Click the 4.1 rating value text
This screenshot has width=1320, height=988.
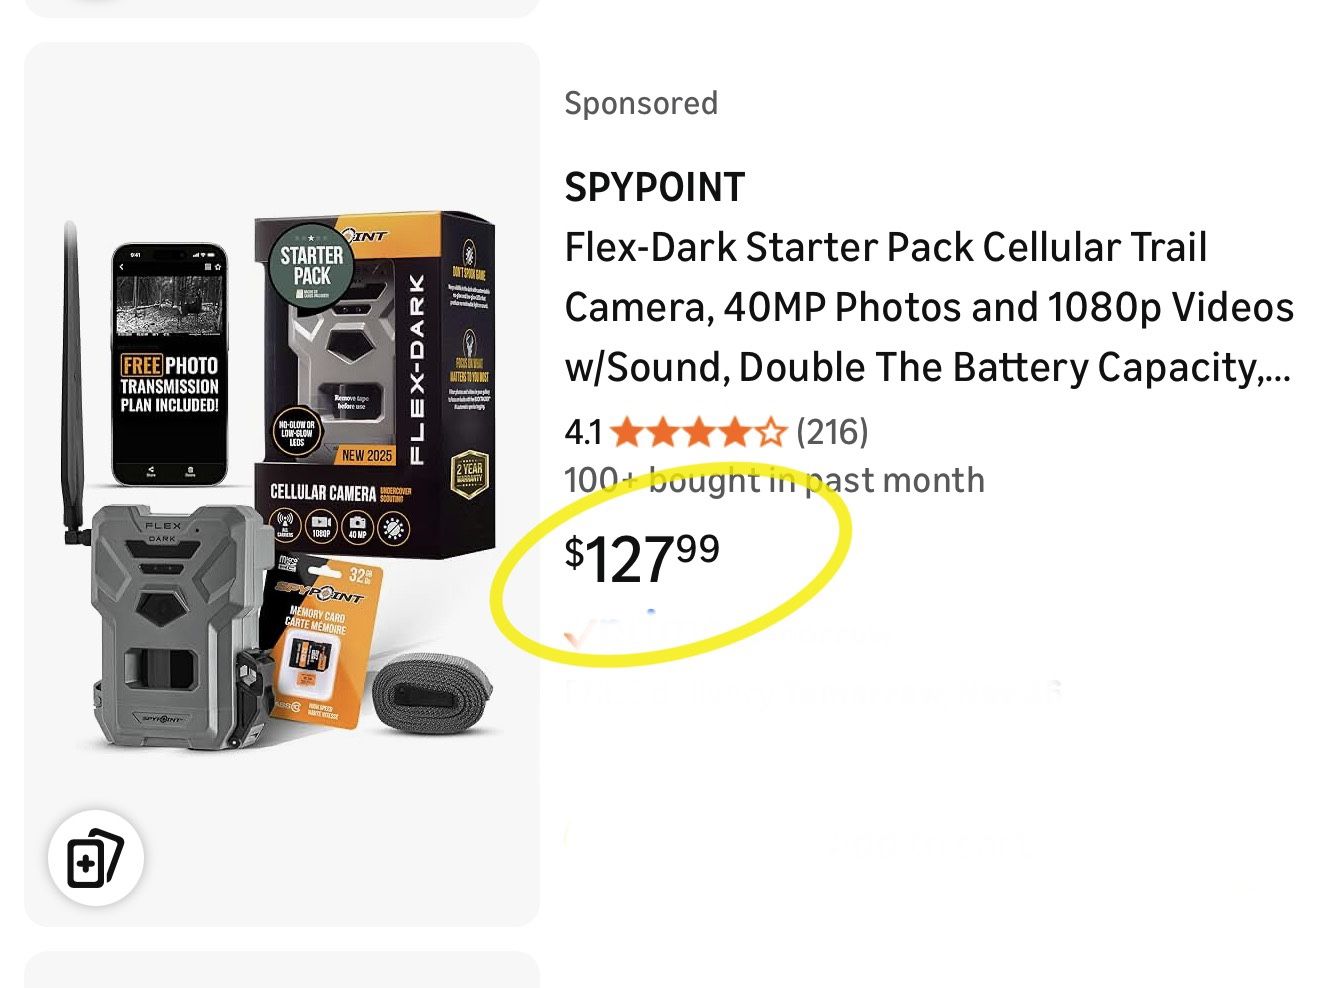pyautogui.click(x=582, y=432)
